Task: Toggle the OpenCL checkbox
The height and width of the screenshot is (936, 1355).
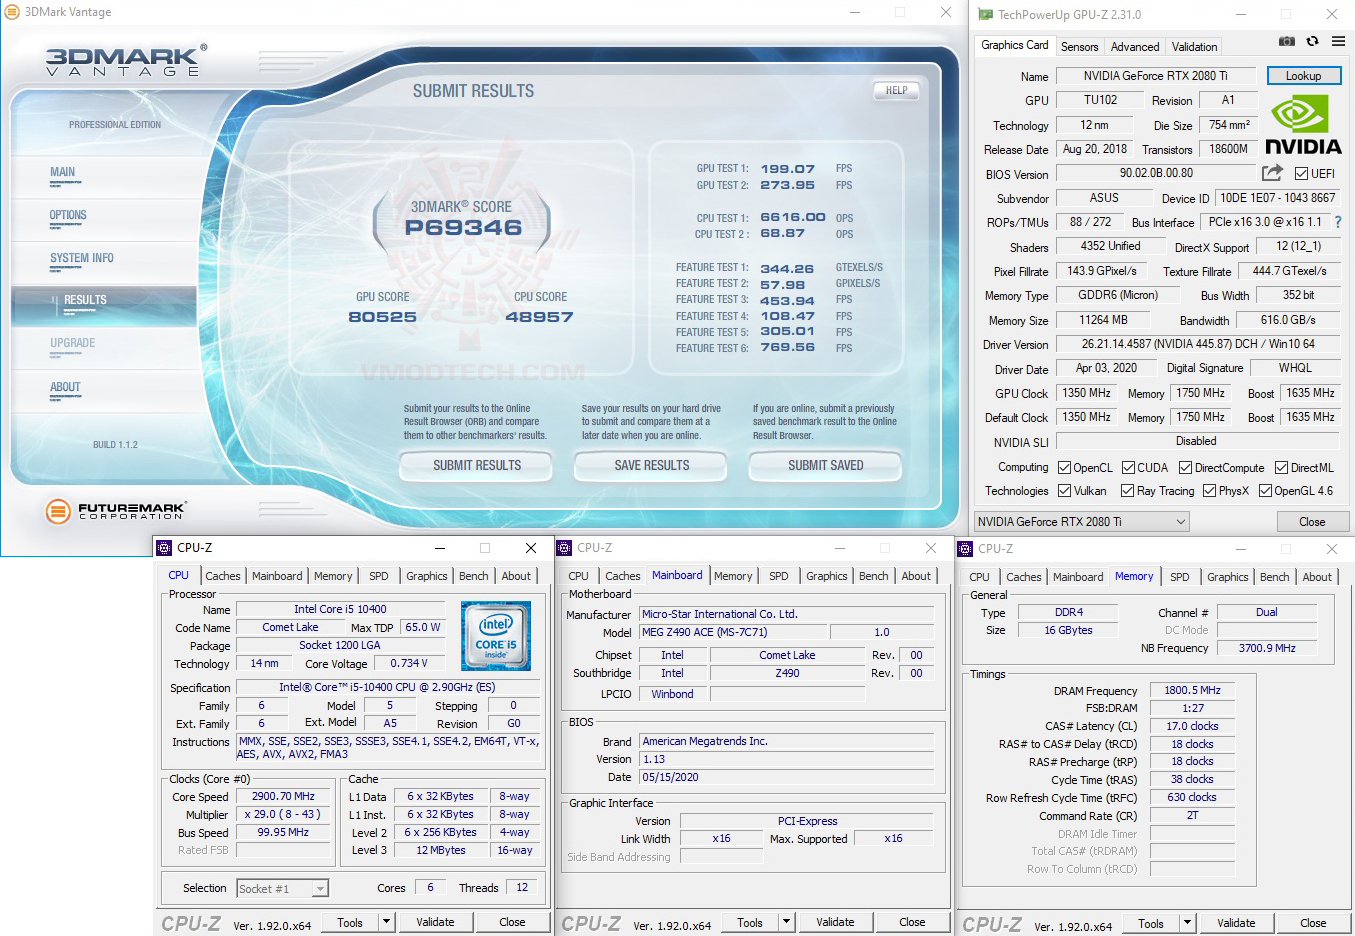Action: 1065,467
